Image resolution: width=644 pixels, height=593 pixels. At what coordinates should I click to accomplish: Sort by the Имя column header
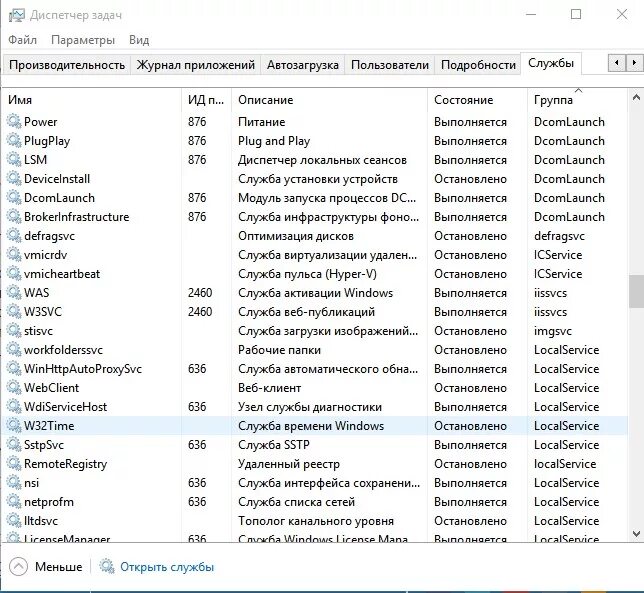coord(92,100)
